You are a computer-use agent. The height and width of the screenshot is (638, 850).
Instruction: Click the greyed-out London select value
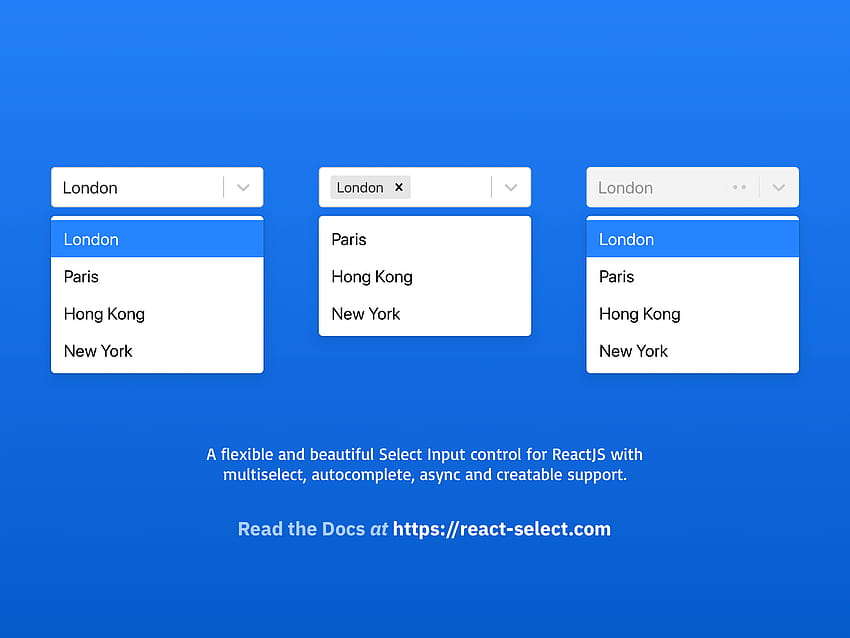coord(625,188)
